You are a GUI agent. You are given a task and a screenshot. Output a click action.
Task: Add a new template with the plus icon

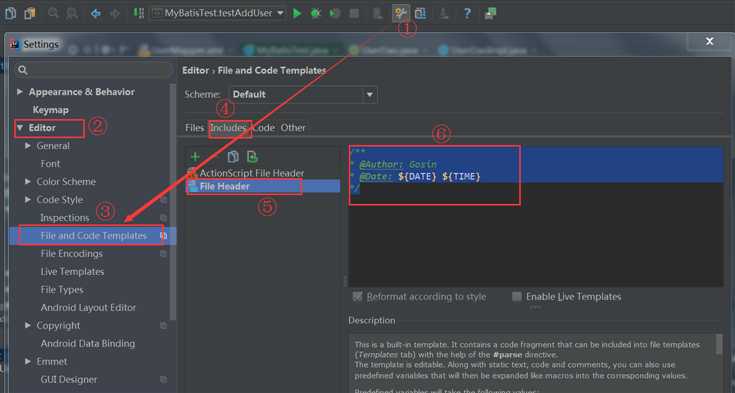[195, 157]
